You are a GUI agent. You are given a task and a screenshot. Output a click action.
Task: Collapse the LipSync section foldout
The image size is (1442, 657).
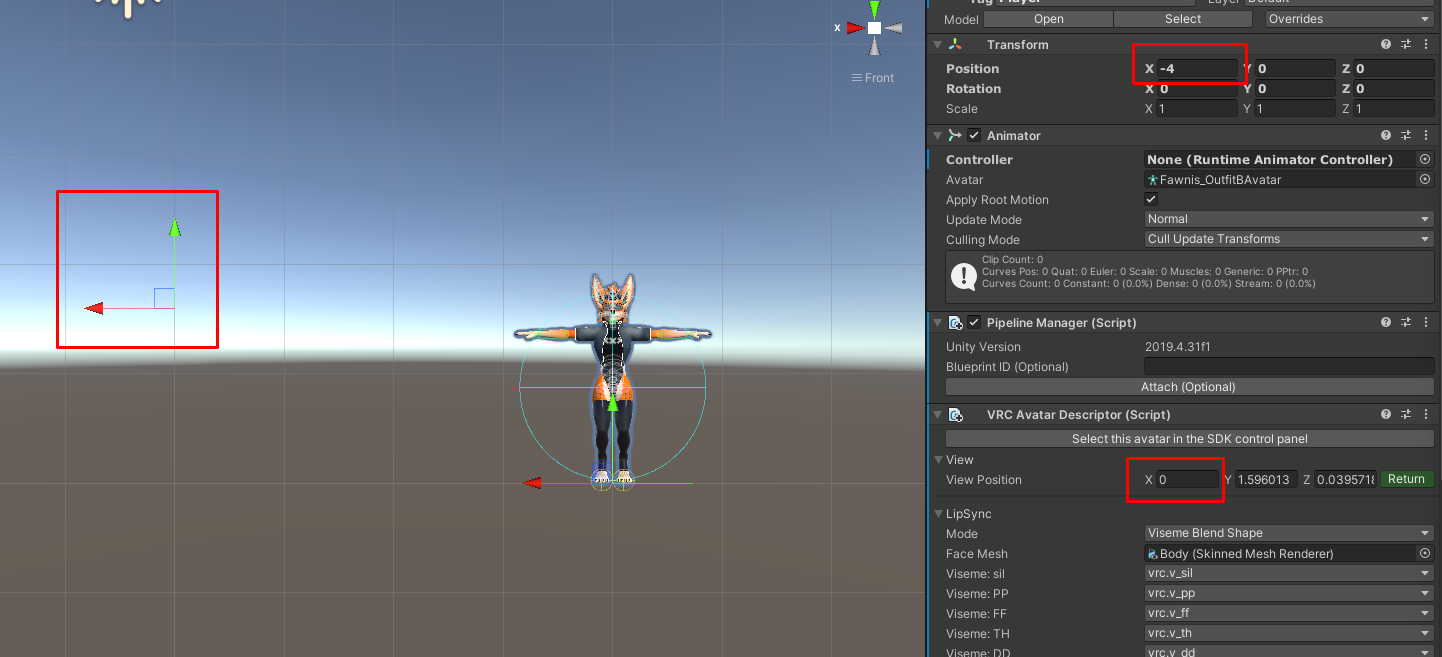pyautogui.click(x=938, y=514)
